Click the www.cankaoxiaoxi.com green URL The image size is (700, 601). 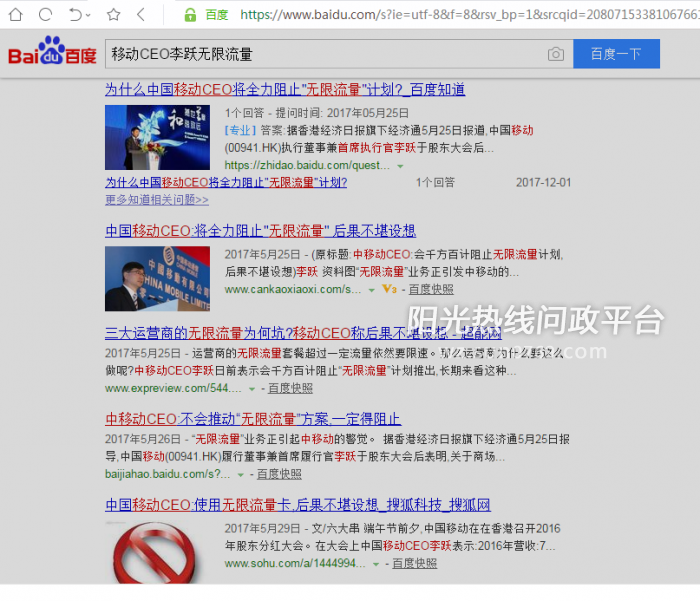[x=292, y=289]
